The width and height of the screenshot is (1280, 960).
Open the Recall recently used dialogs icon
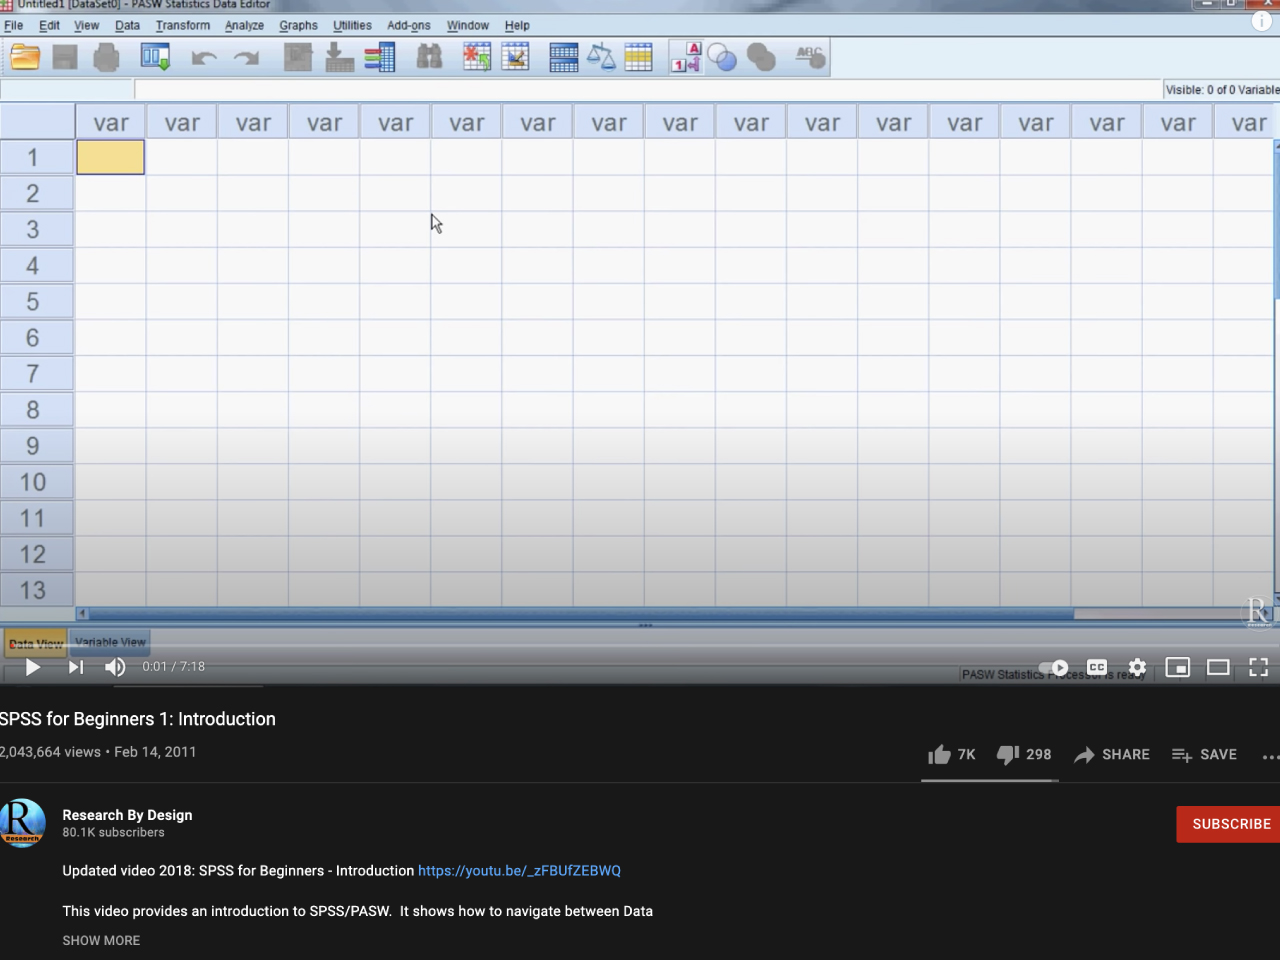[155, 58]
